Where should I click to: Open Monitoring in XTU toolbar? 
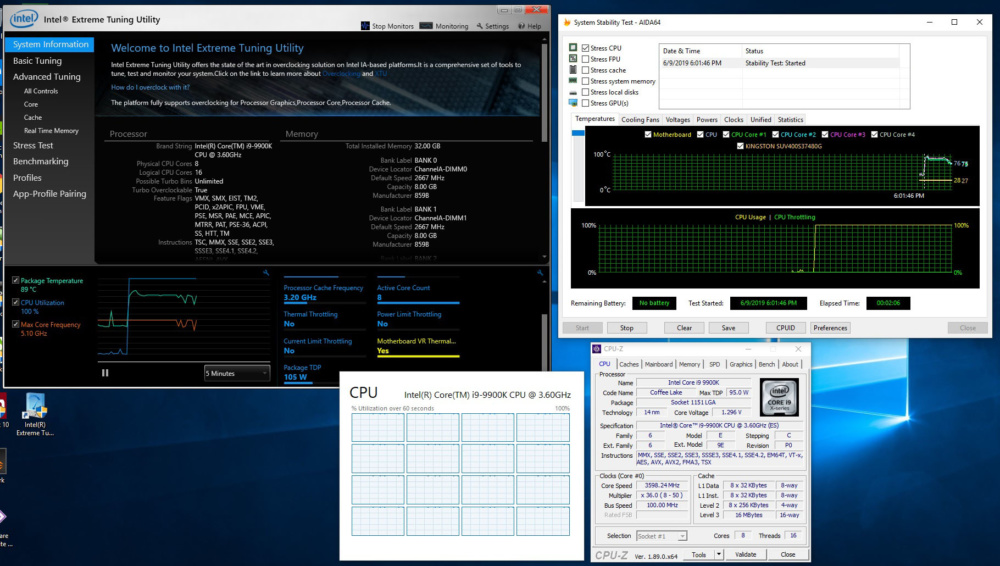point(444,26)
